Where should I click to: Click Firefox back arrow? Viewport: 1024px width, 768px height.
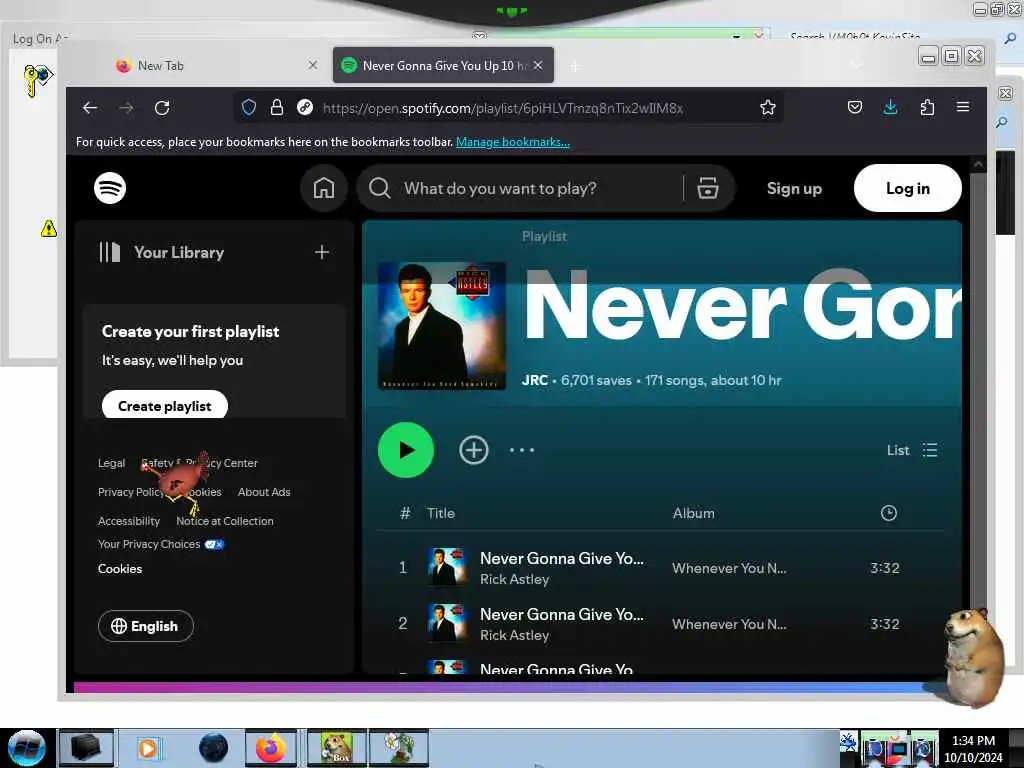pyautogui.click(x=90, y=108)
